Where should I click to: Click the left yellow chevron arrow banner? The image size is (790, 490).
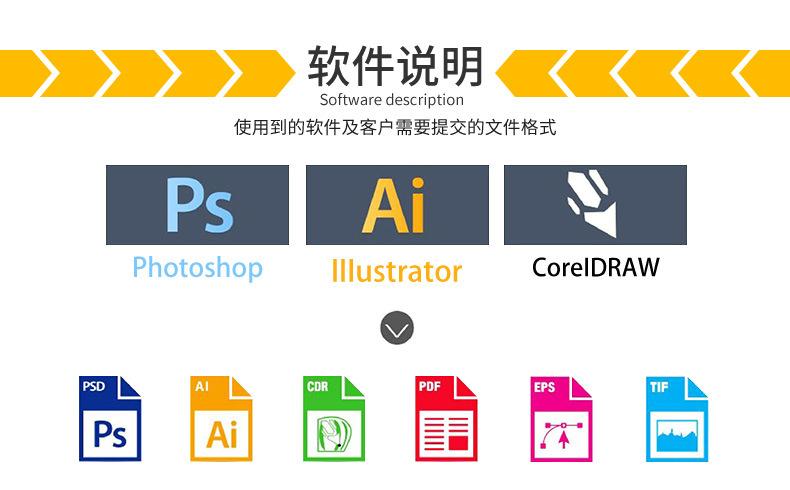(148, 73)
